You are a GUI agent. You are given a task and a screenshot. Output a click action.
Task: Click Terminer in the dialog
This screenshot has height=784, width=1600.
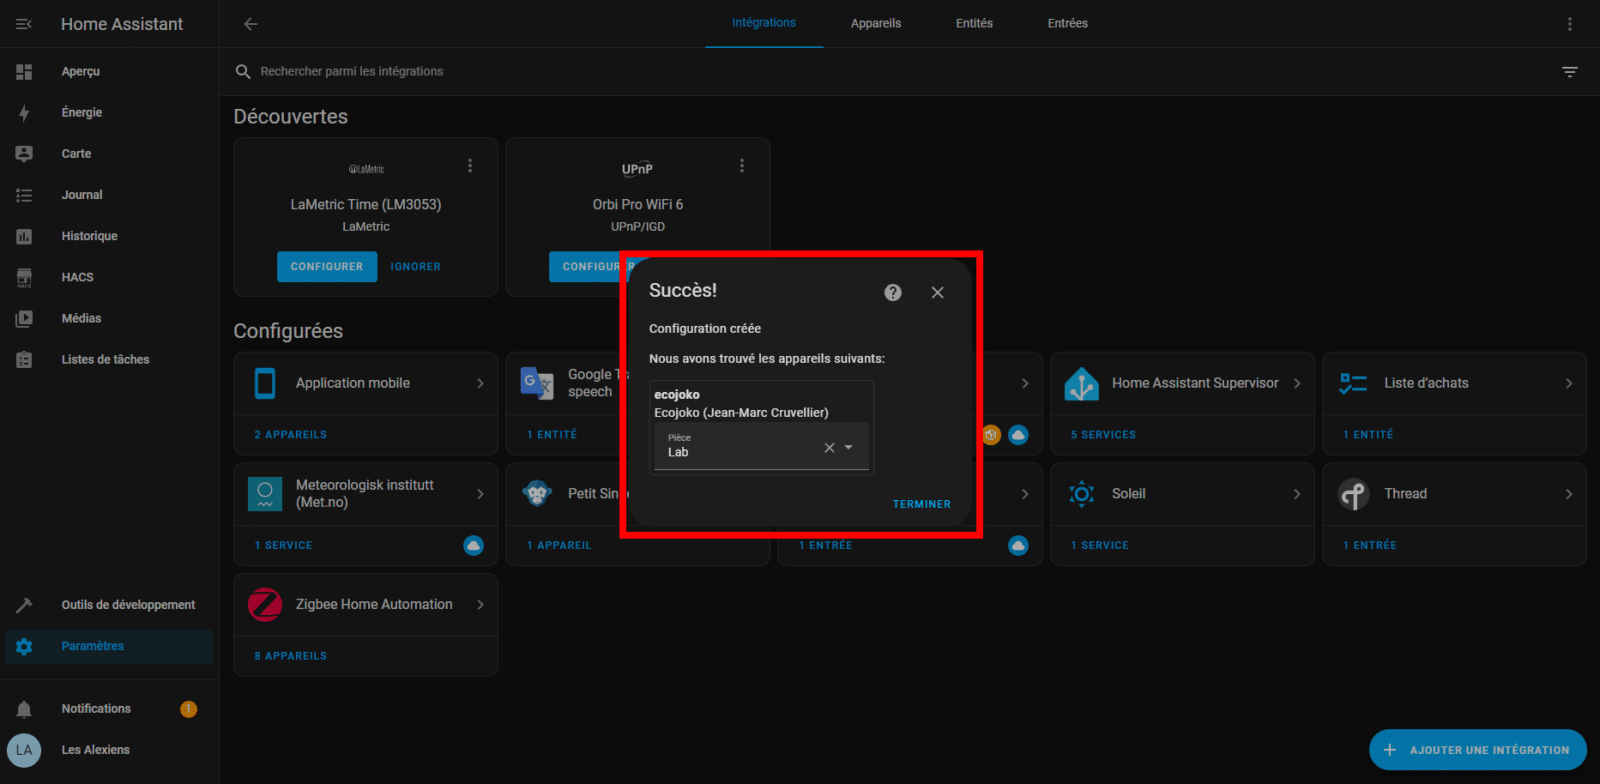tap(922, 504)
